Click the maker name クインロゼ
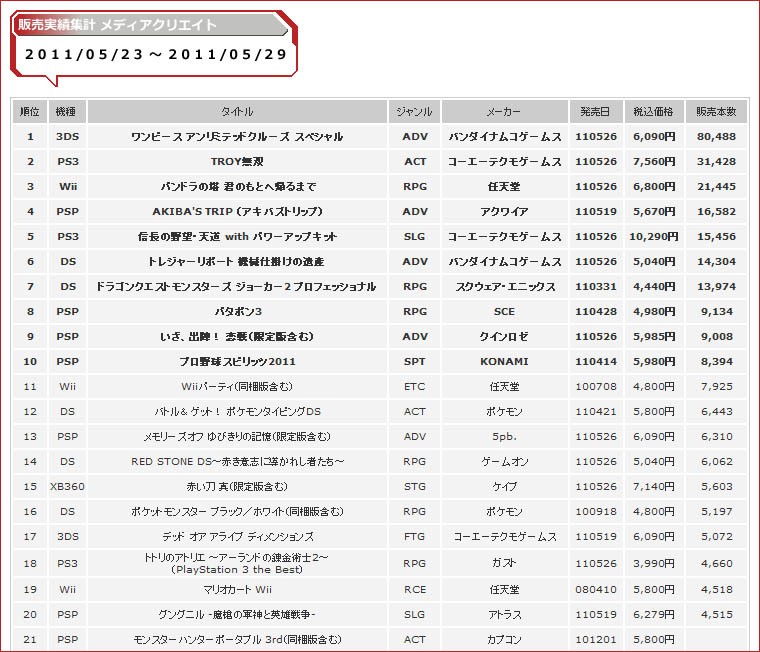 coord(504,336)
